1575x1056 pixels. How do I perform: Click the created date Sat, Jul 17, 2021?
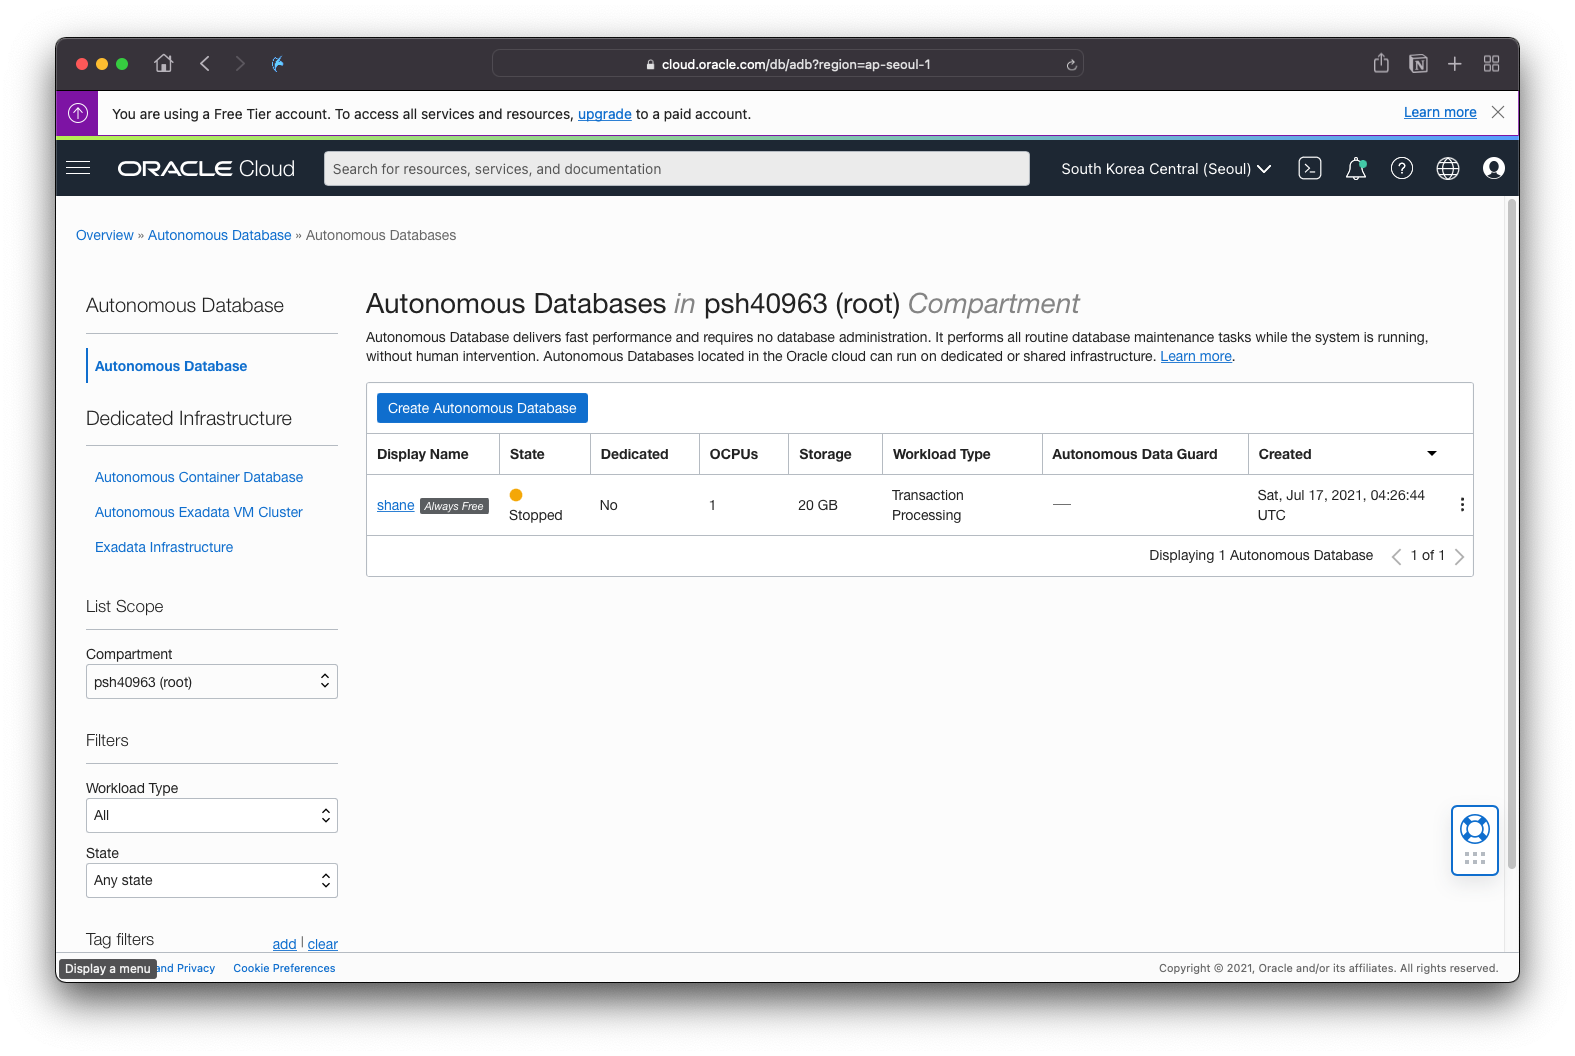click(x=1341, y=505)
